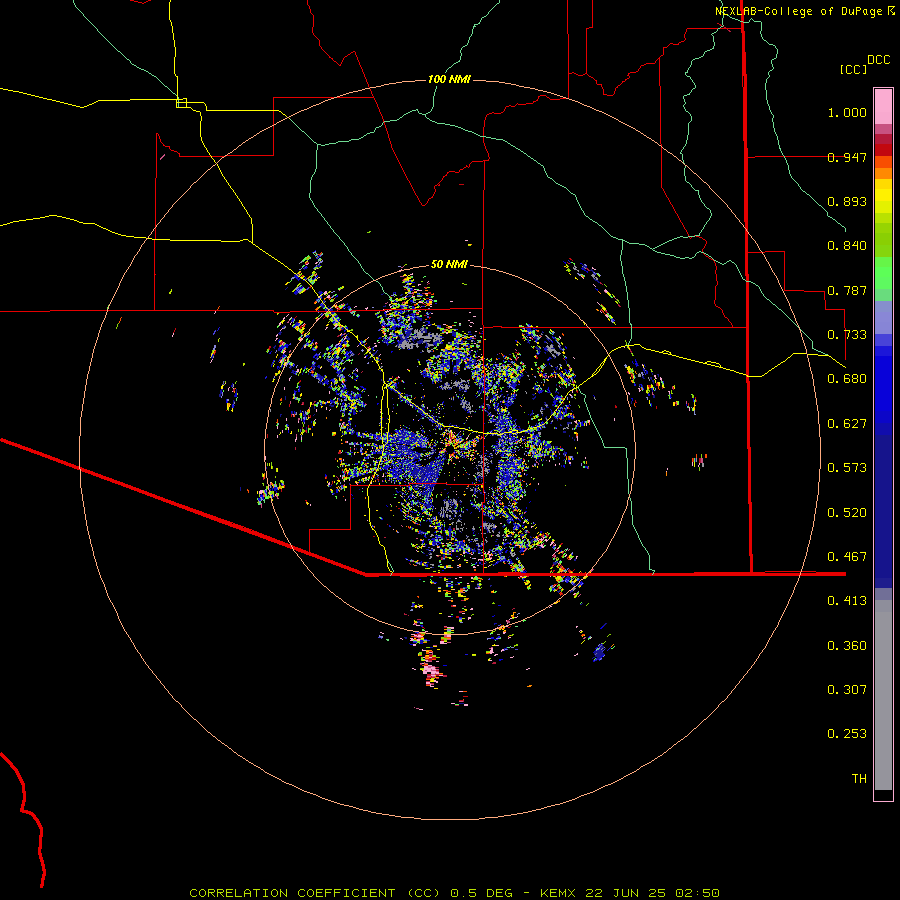Viewport: 900px width, 900px height.
Task: Click the 0.413 scale value
Action: tap(847, 601)
